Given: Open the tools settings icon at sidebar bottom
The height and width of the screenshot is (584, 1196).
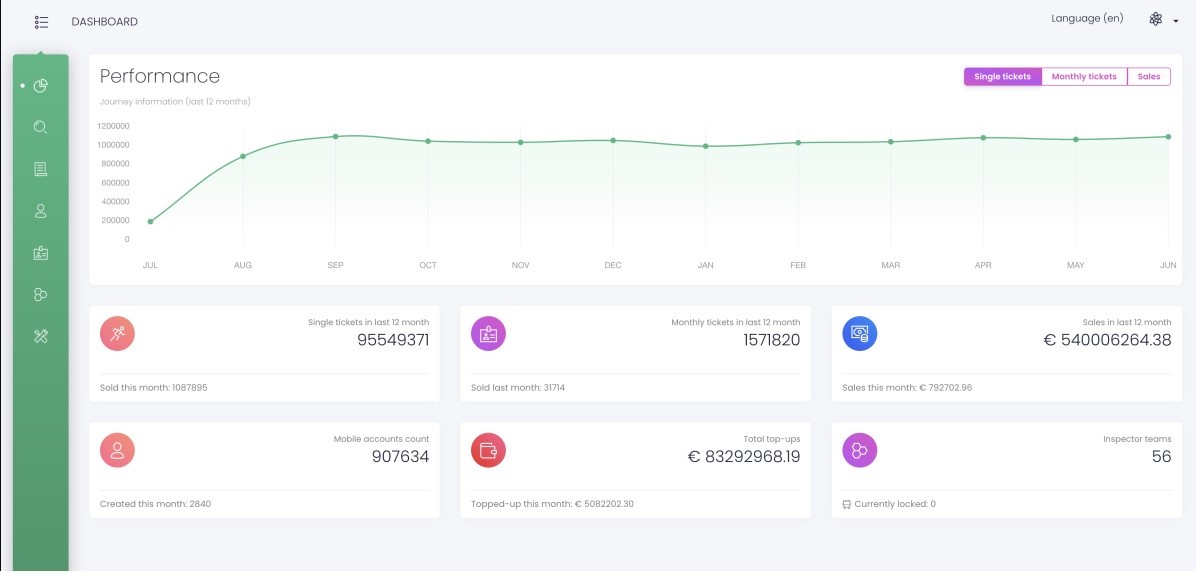Looking at the screenshot, I should tap(40, 337).
